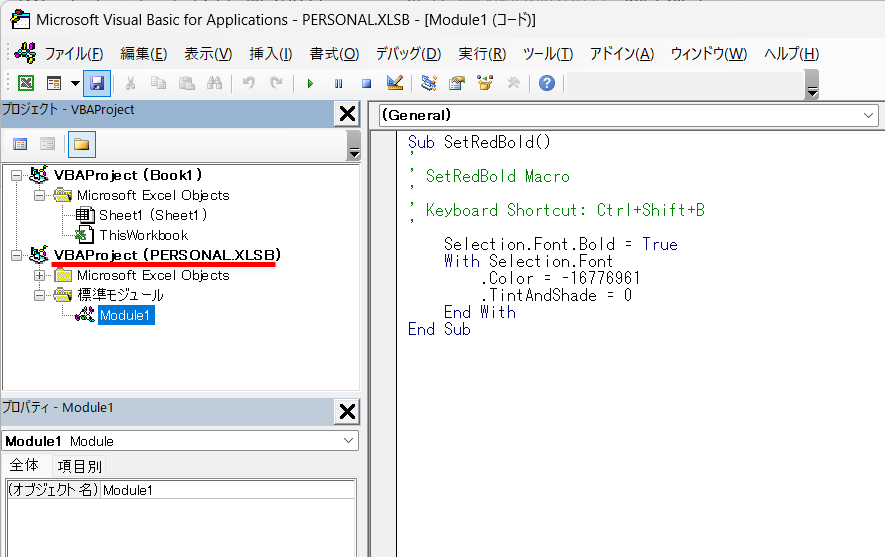Open the 編集(E) menu
This screenshot has height=557, width=885.
point(143,54)
